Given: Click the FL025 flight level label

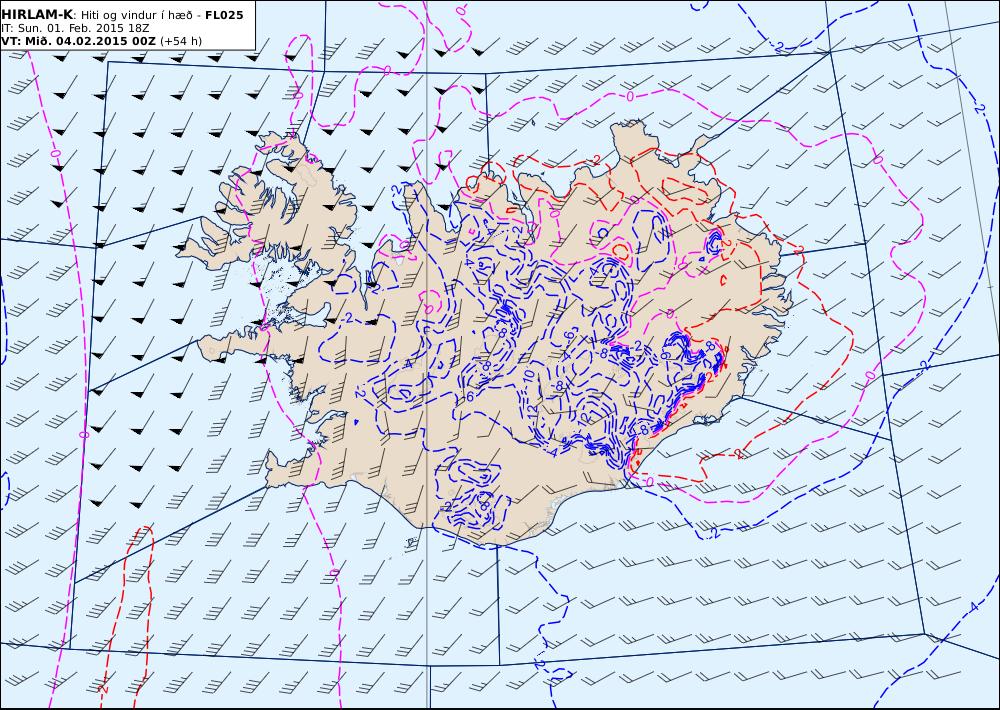Looking at the screenshot, I should coord(224,15).
